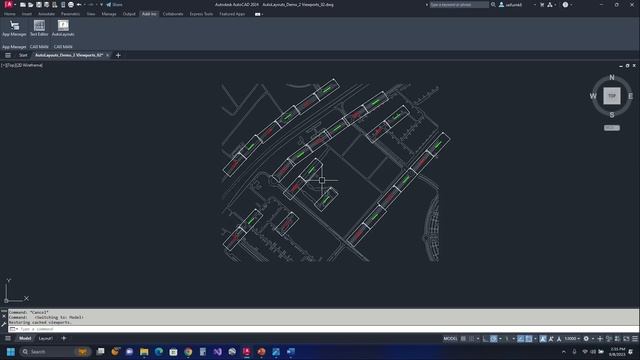Click the N direction on the ViewCube compass
This screenshot has height=360, width=640.
coord(611,77)
